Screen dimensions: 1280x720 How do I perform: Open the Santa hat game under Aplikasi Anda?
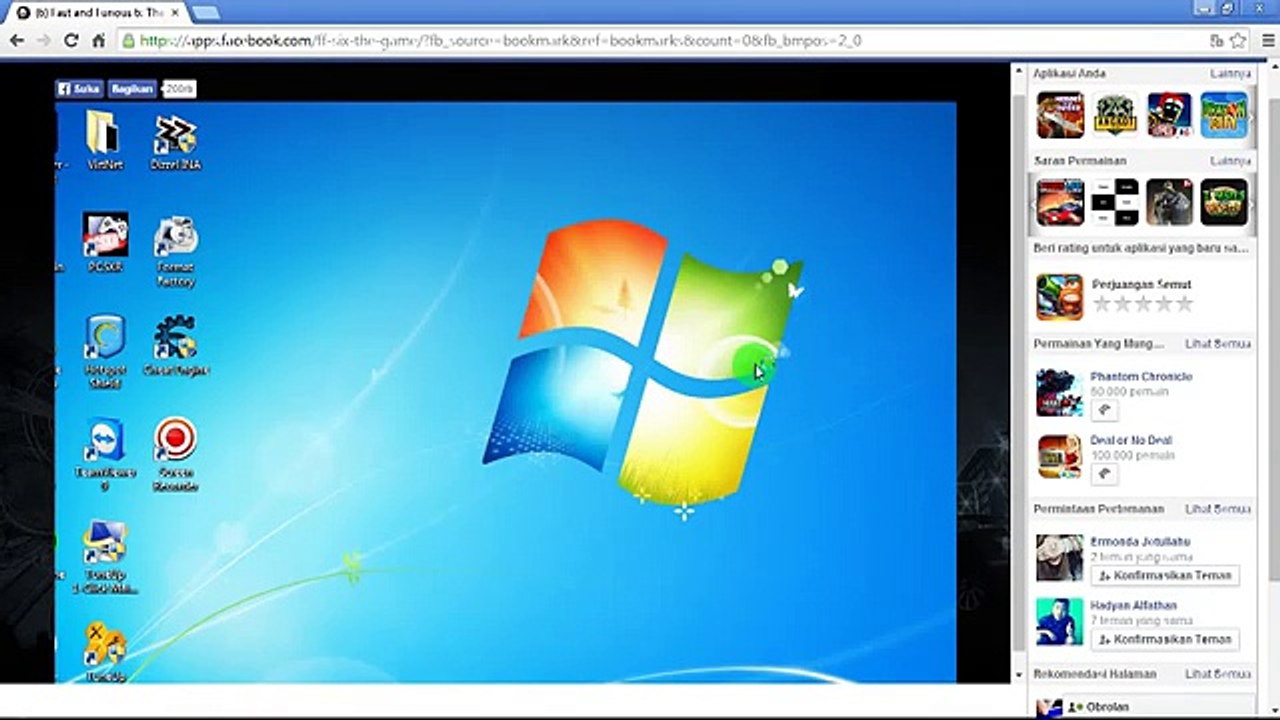click(x=1169, y=114)
